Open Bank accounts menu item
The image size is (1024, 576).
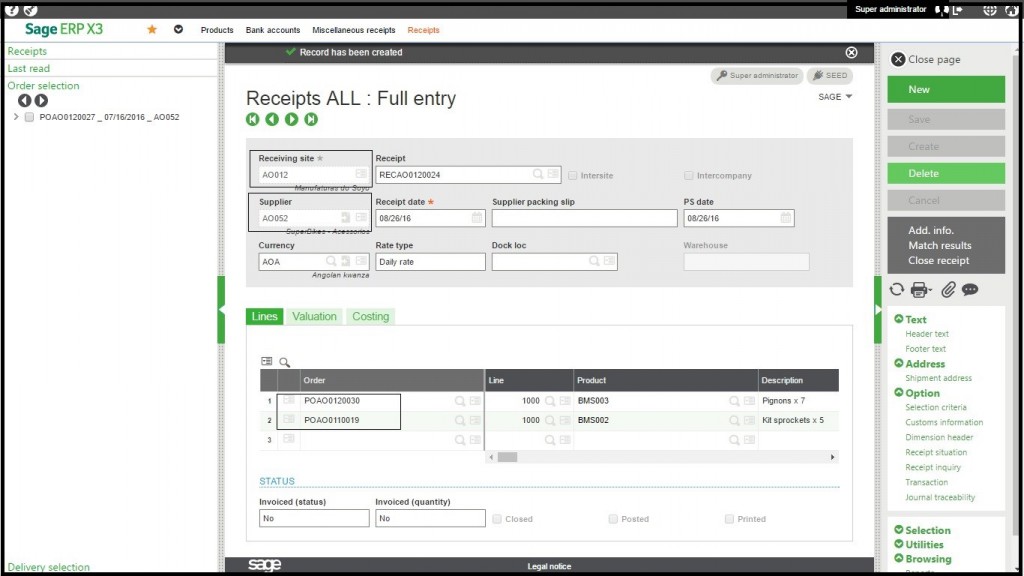coord(273,30)
